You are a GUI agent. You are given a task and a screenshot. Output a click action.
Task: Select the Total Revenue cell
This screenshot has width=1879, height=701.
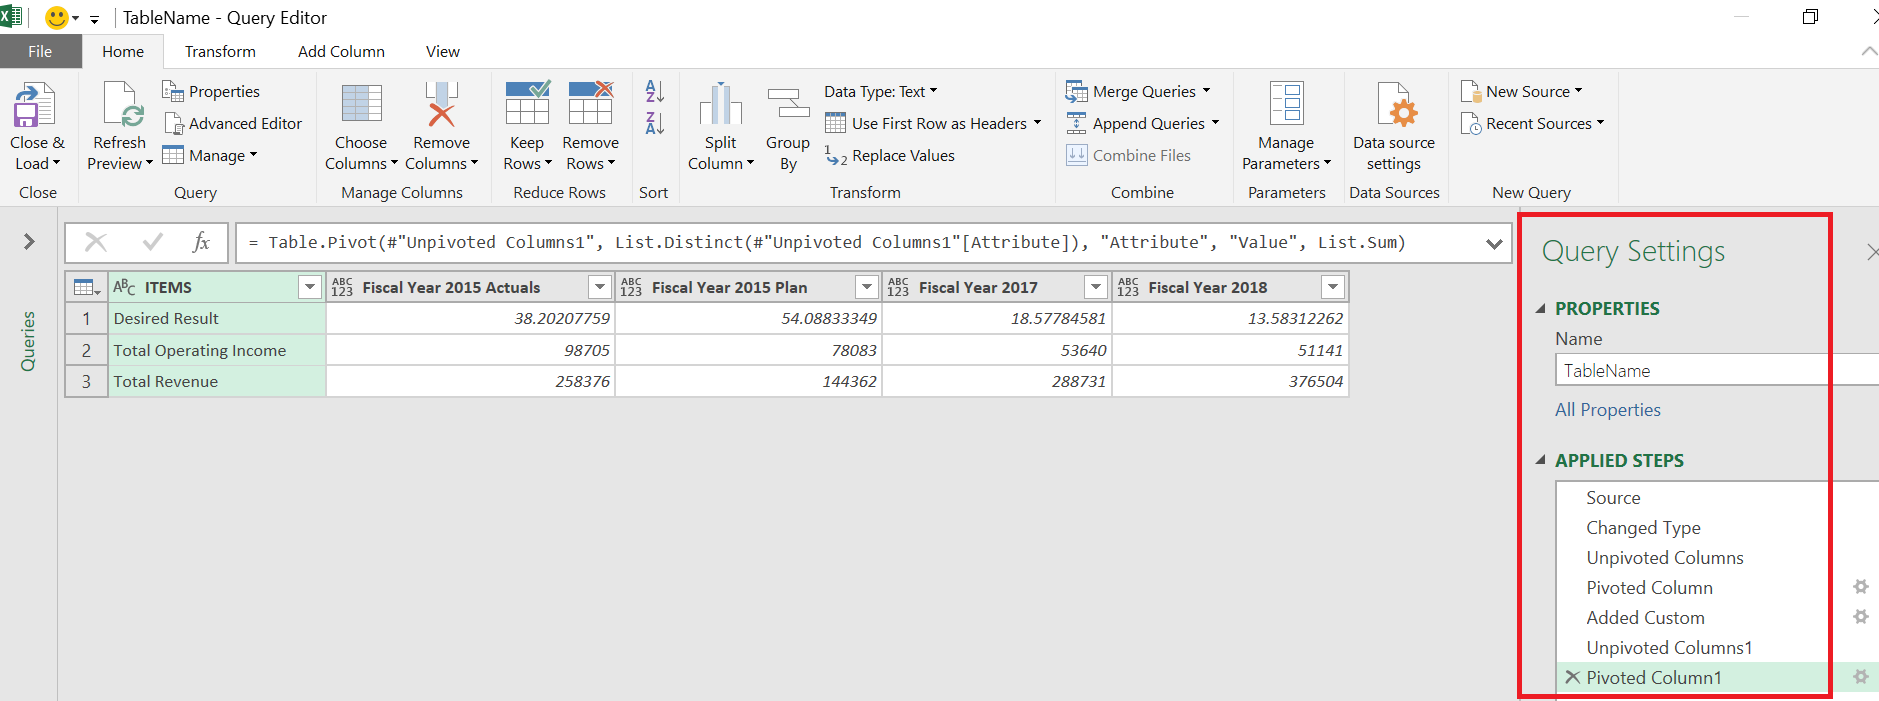pos(217,382)
